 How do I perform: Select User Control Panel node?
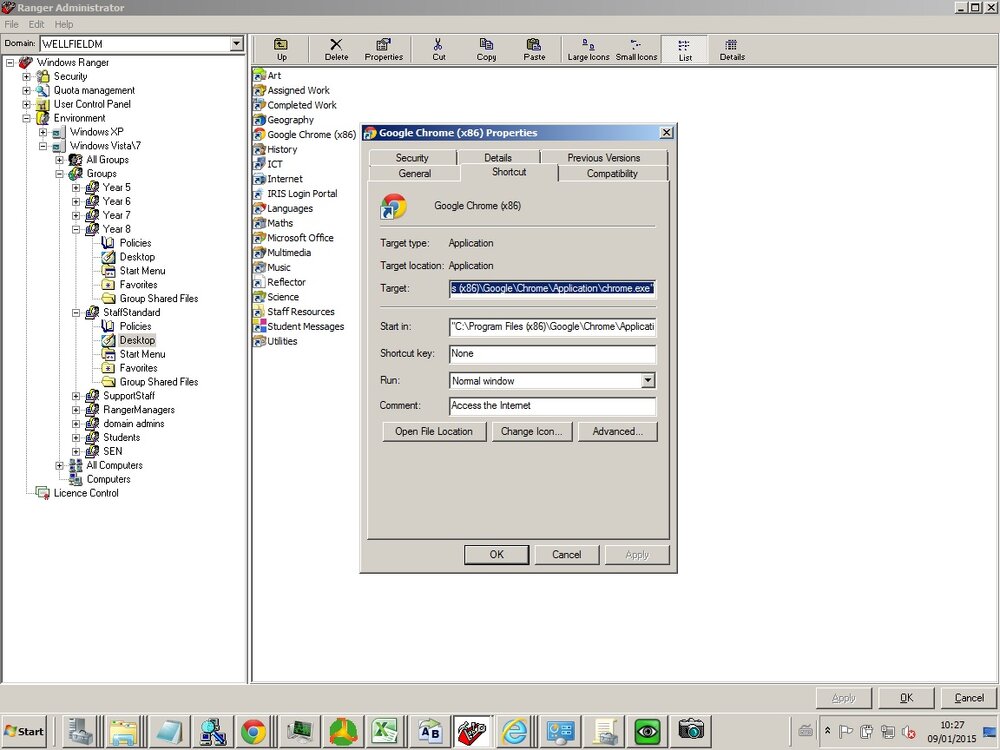point(92,104)
